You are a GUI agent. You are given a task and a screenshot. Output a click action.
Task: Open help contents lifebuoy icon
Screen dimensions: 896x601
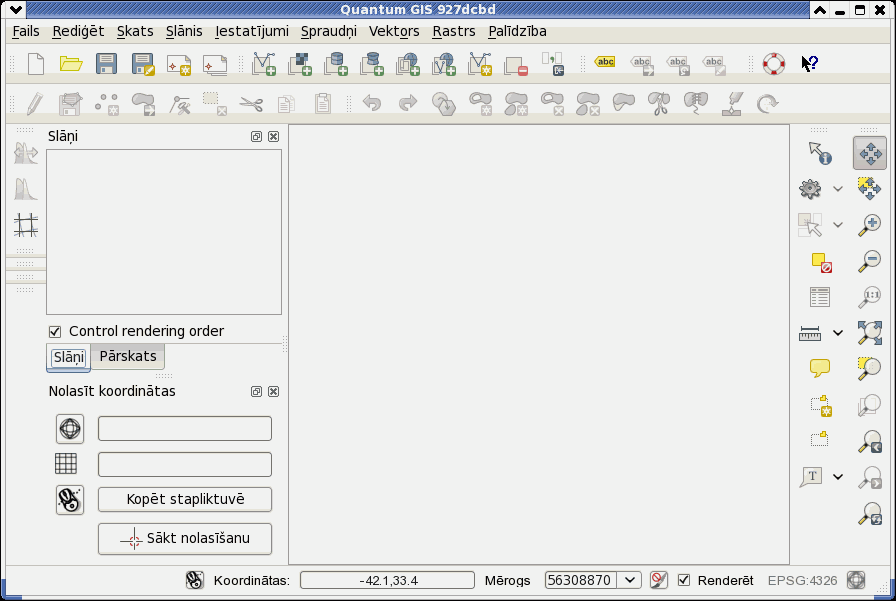774,64
